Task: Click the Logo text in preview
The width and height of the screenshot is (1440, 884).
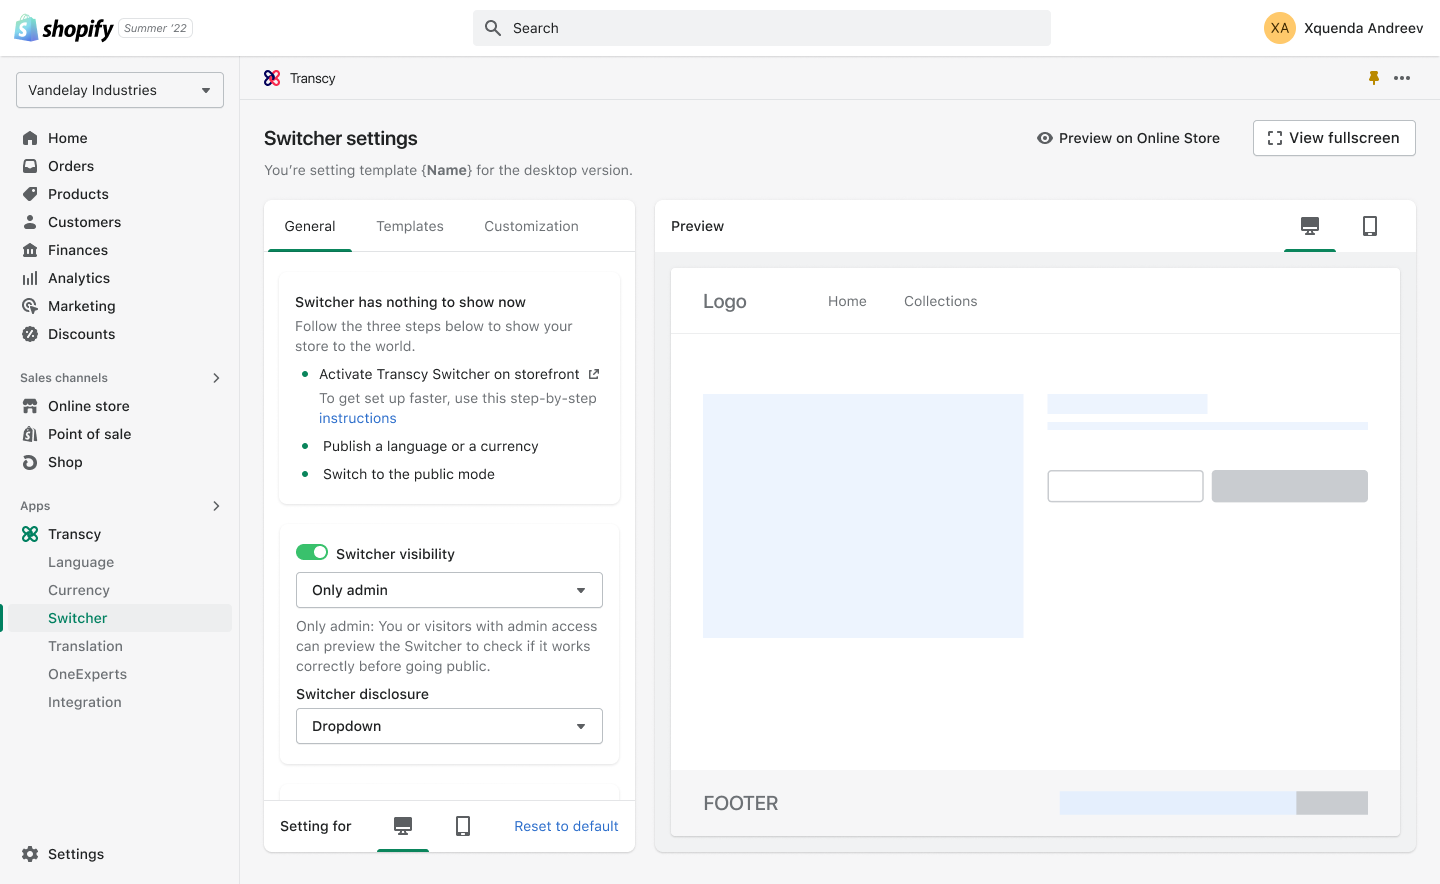Action: (725, 301)
